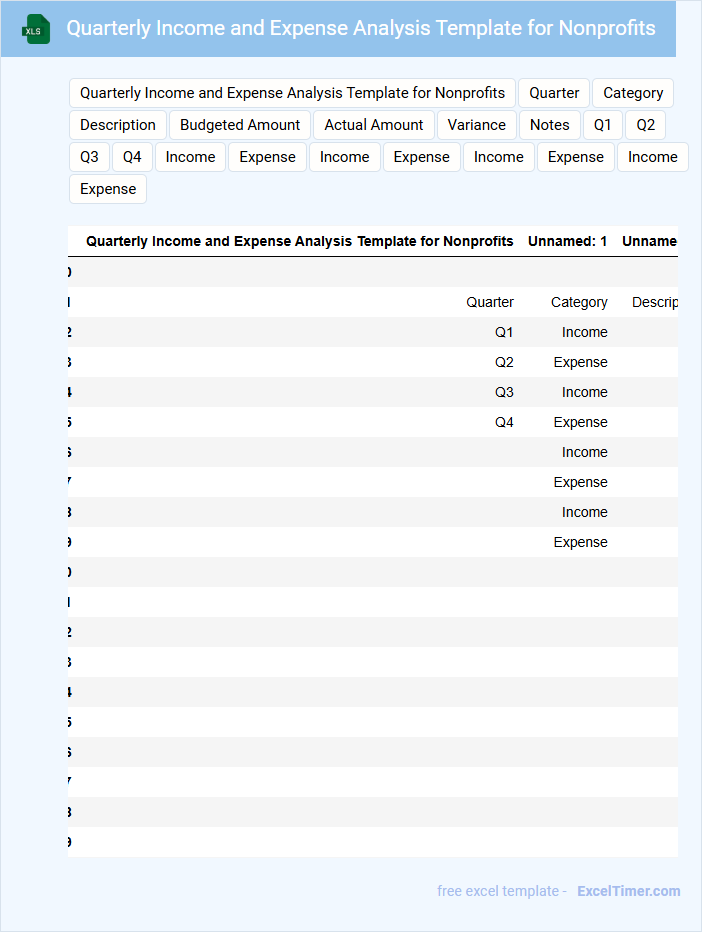Click the Quarter cell inside the table
Screen dimensions: 702x932
click(490, 302)
